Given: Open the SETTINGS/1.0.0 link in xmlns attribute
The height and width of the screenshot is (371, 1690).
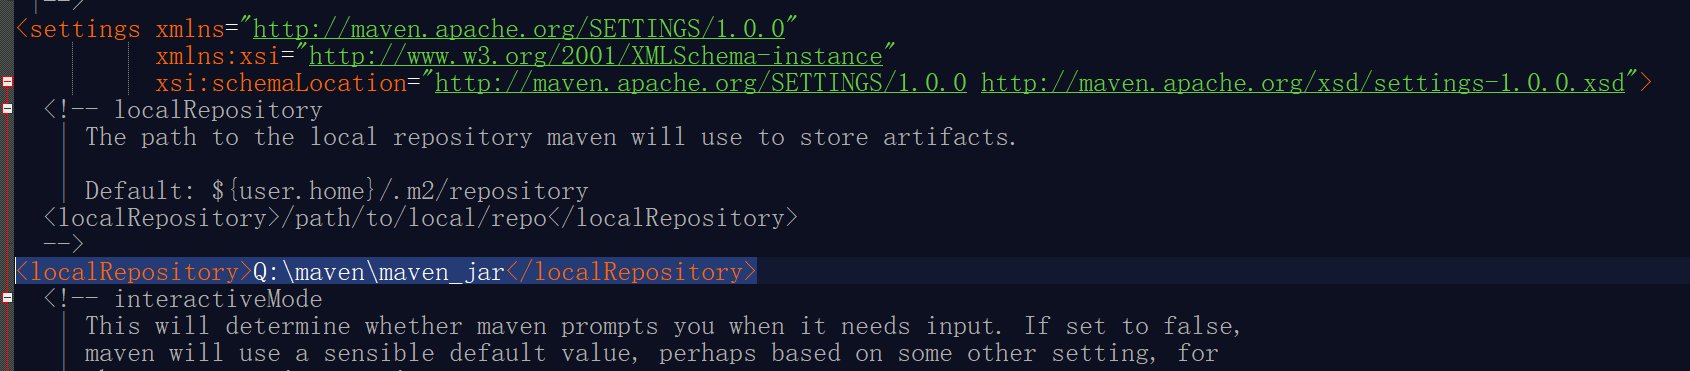Looking at the screenshot, I should (x=518, y=29).
